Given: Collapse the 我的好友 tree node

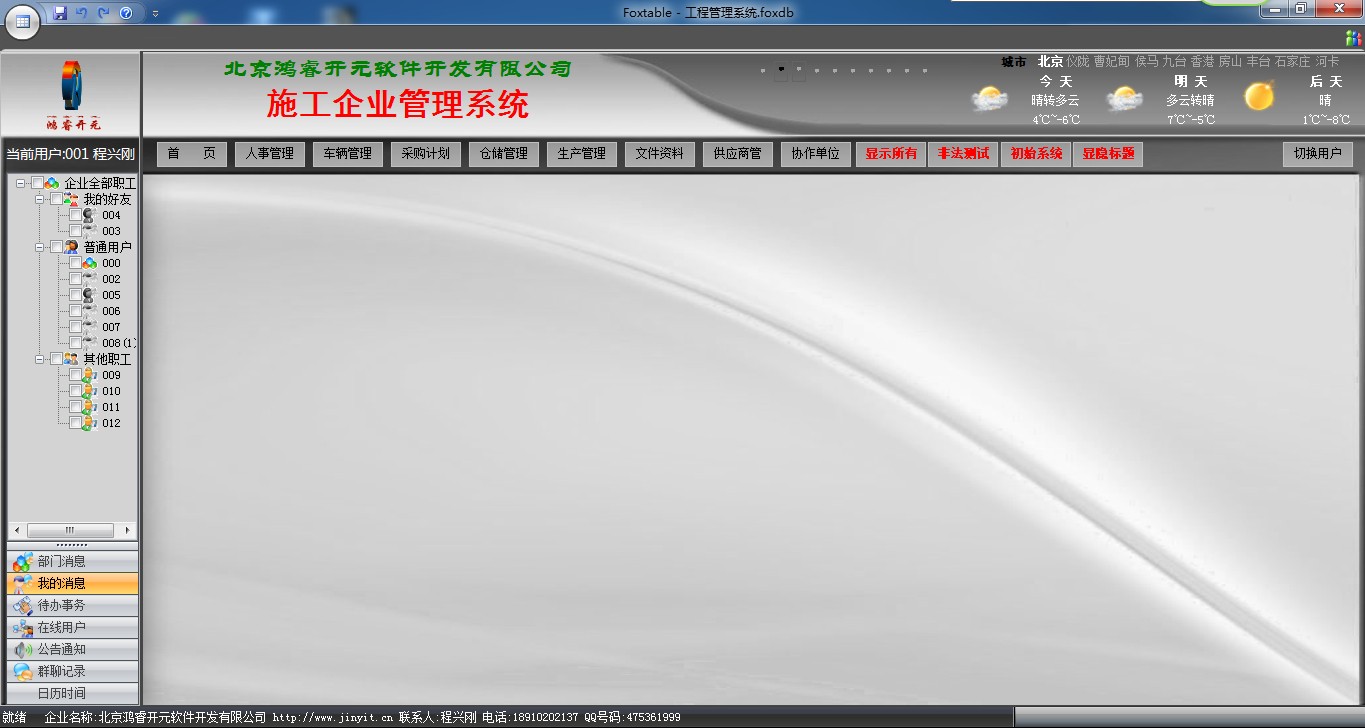Looking at the screenshot, I should (40, 199).
